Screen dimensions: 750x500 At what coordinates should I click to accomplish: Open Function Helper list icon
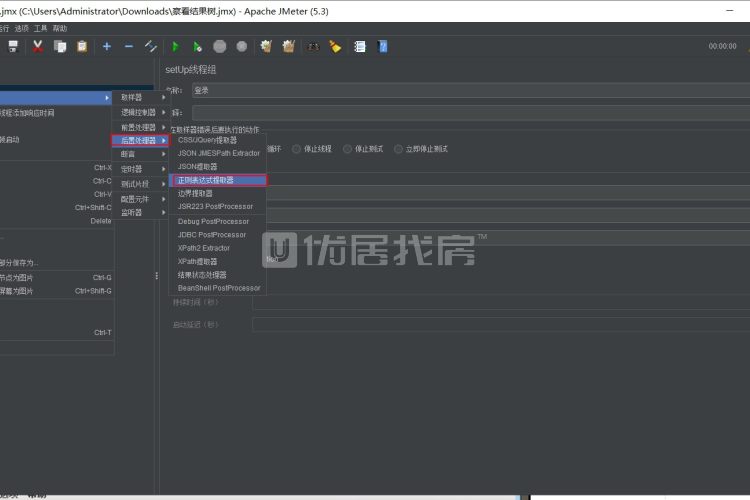[x=360, y=46]
